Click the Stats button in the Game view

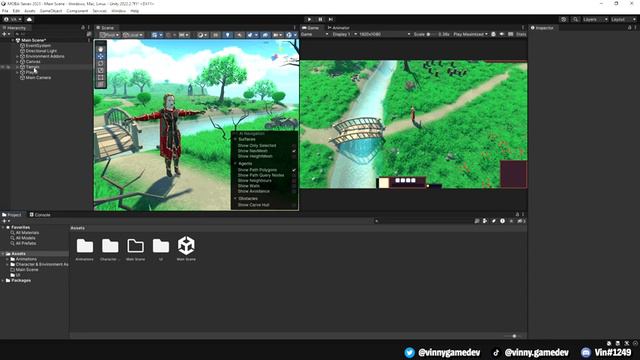(x=521, y=34)
